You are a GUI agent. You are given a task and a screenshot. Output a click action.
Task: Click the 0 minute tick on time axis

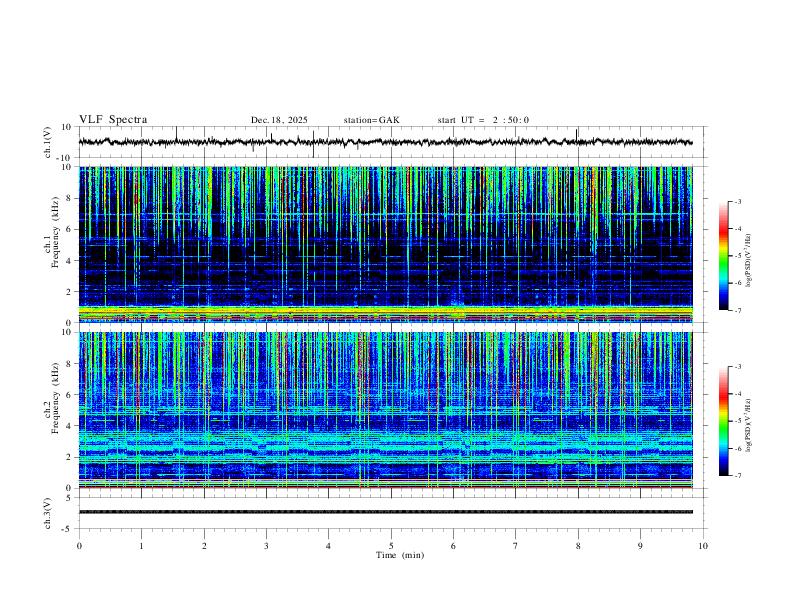[79, 546]
